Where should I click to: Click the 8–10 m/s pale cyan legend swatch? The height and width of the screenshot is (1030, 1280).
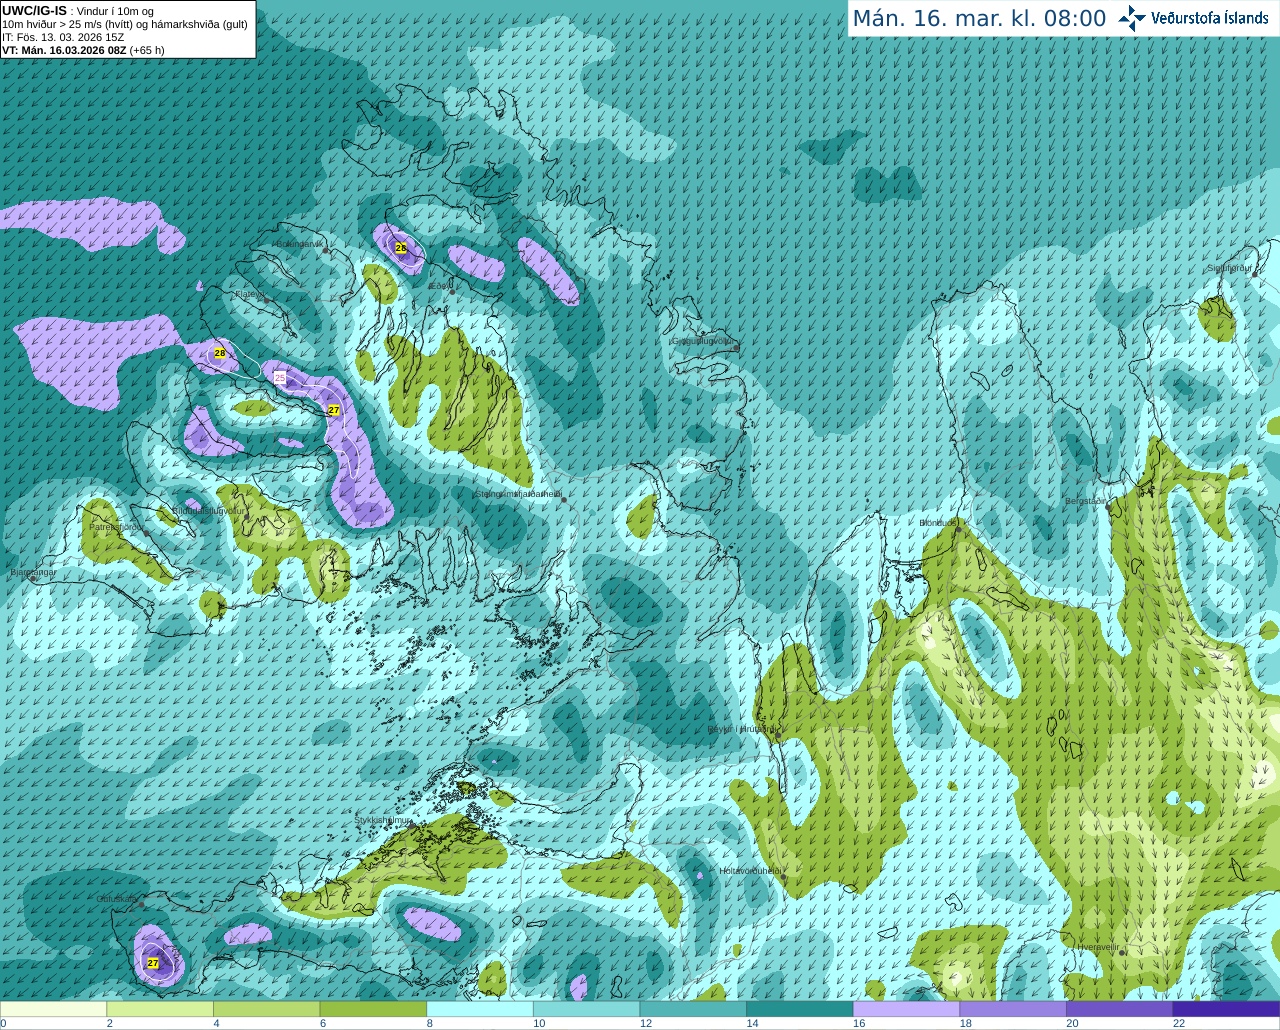coord(480,1009)
